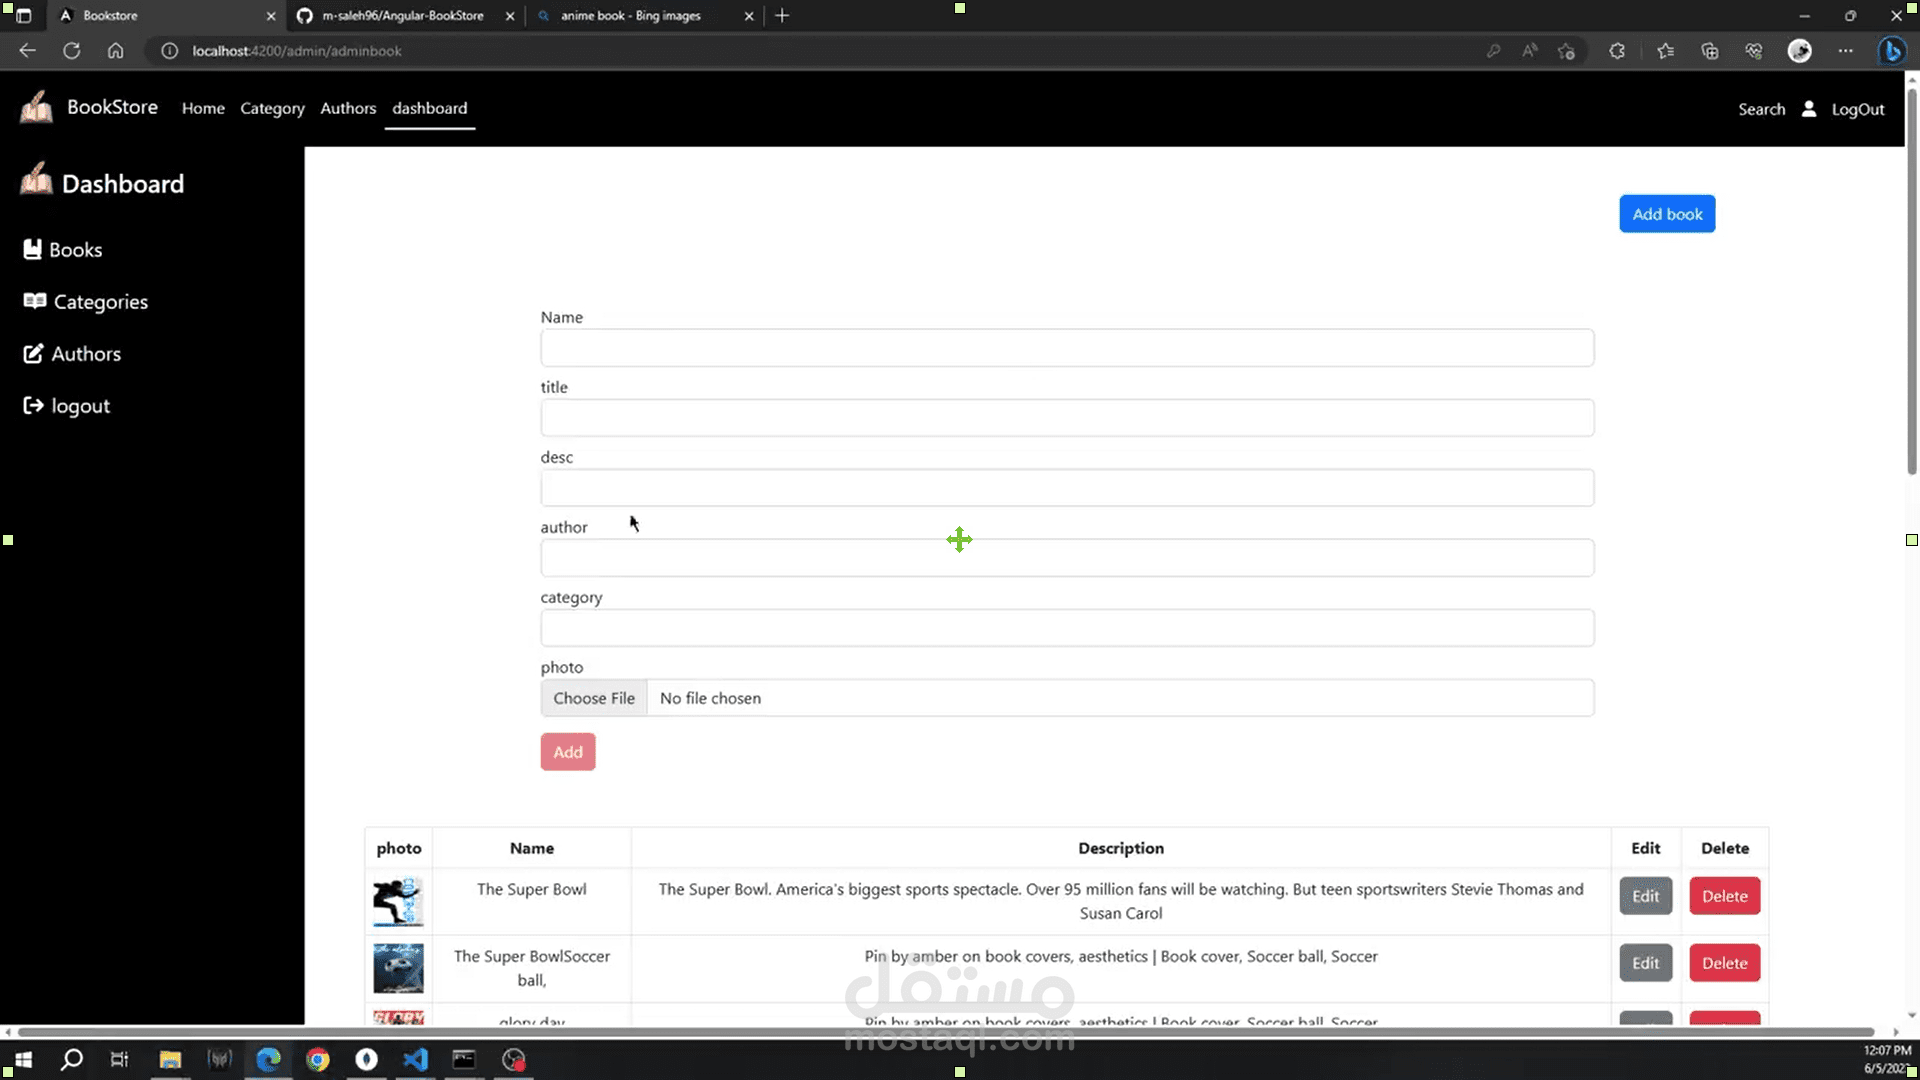Launch Visual Studio Code from the taskbar
The height and width of the screenshot is (1080, 1920).
point(415,1059)
